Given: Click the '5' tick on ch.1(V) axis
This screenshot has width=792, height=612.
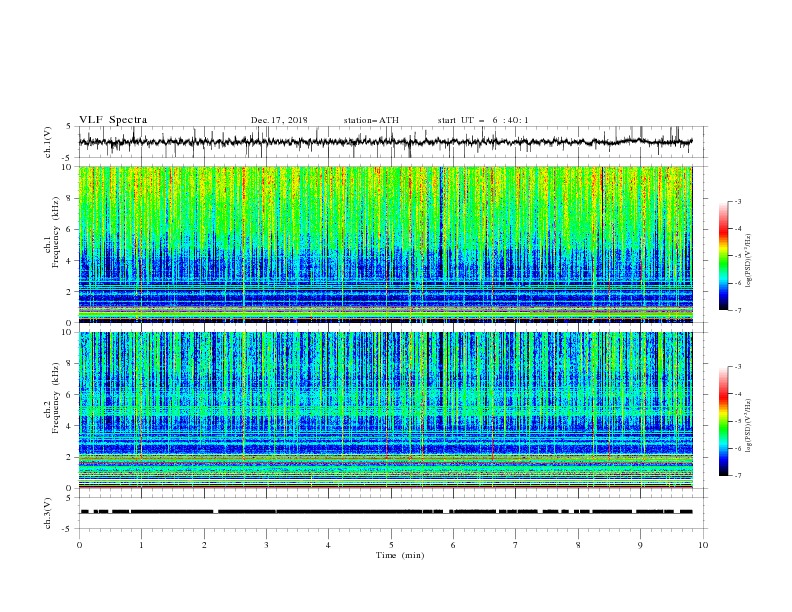Looking at the screenshot, I should 69,127.
